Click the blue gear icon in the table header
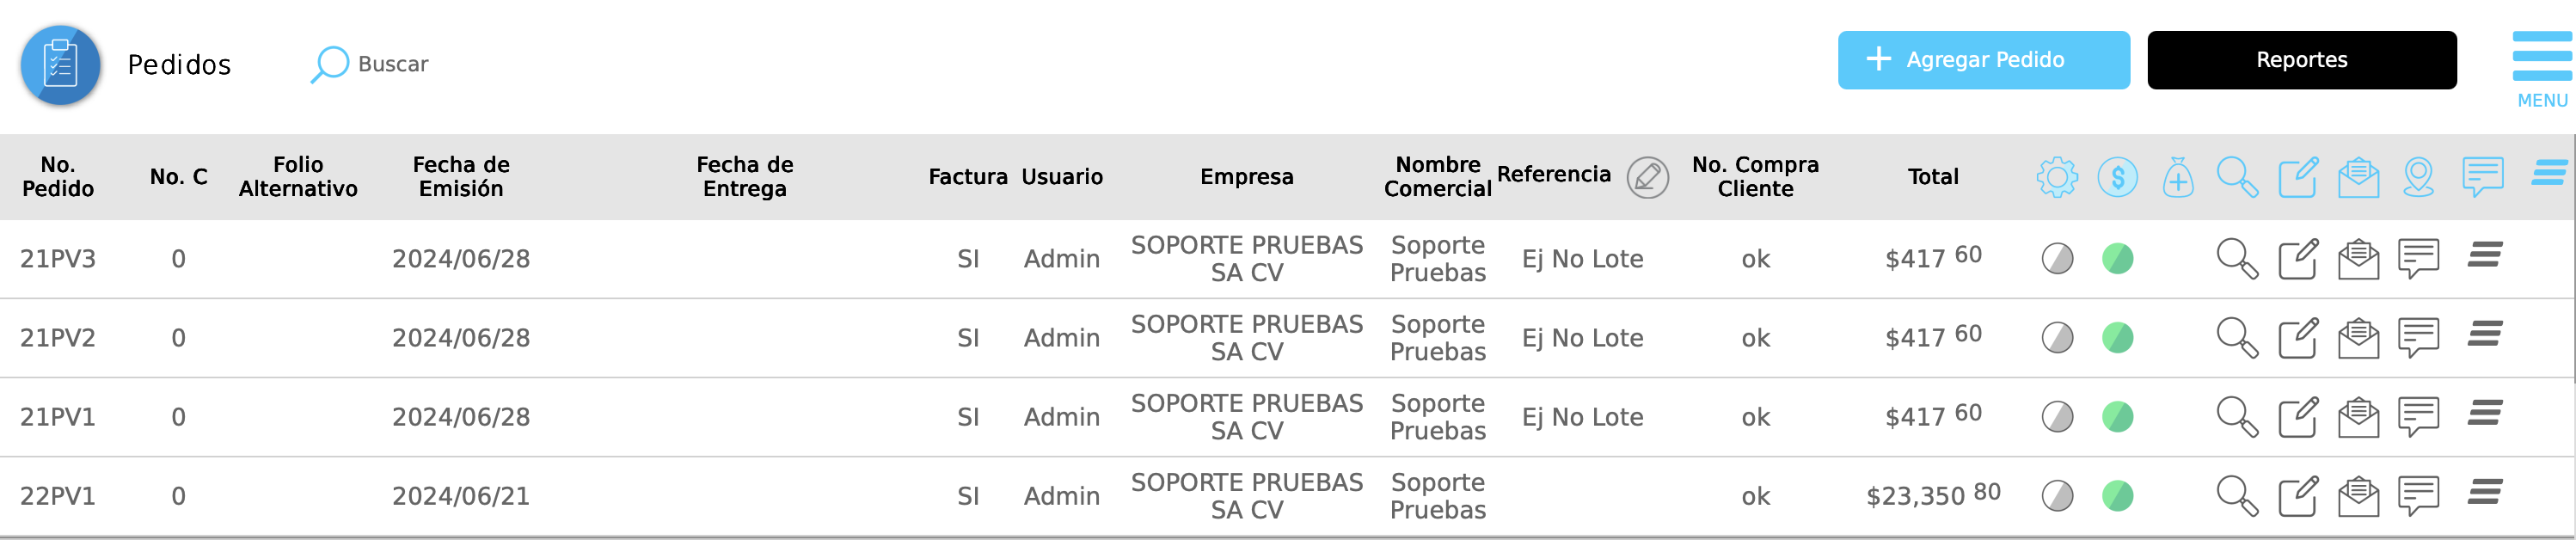This screenshot has width=2576, height=540. coord(2057,177)
